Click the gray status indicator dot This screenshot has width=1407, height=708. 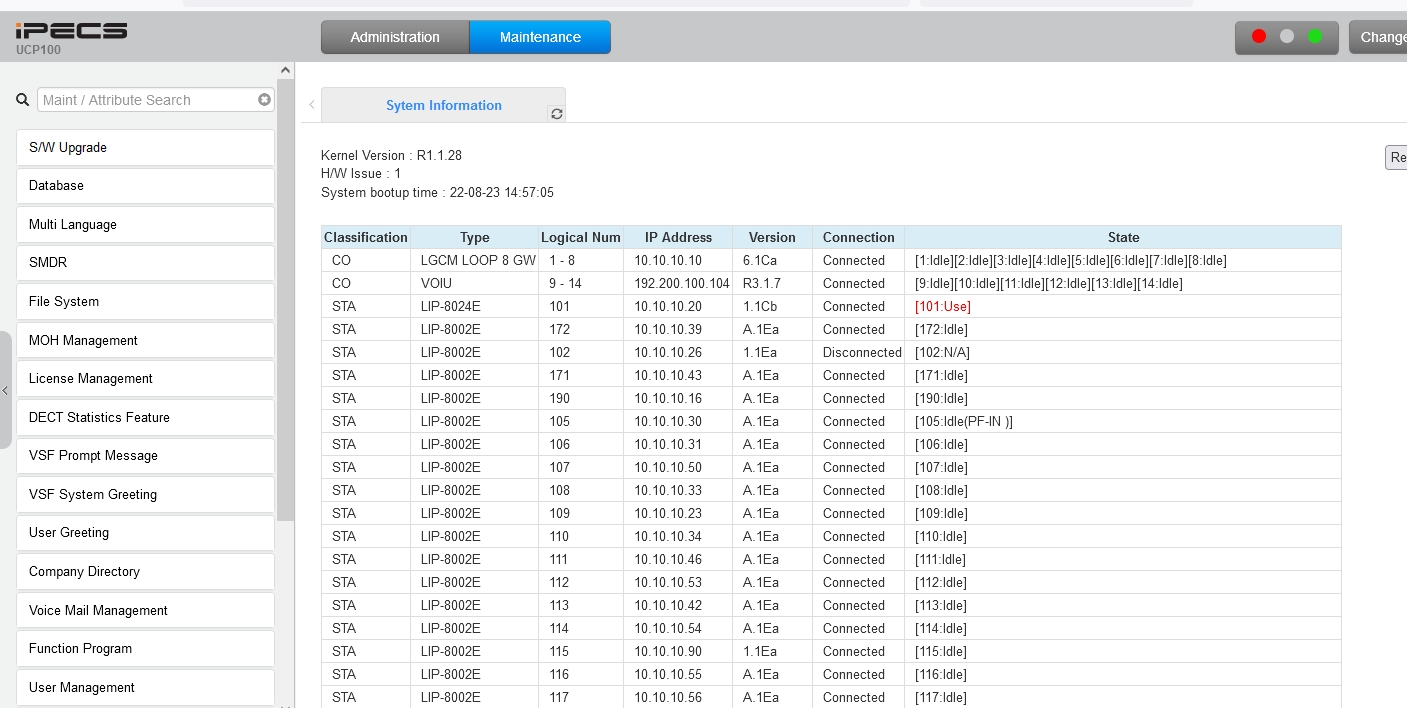click(x=1287, y=37)
